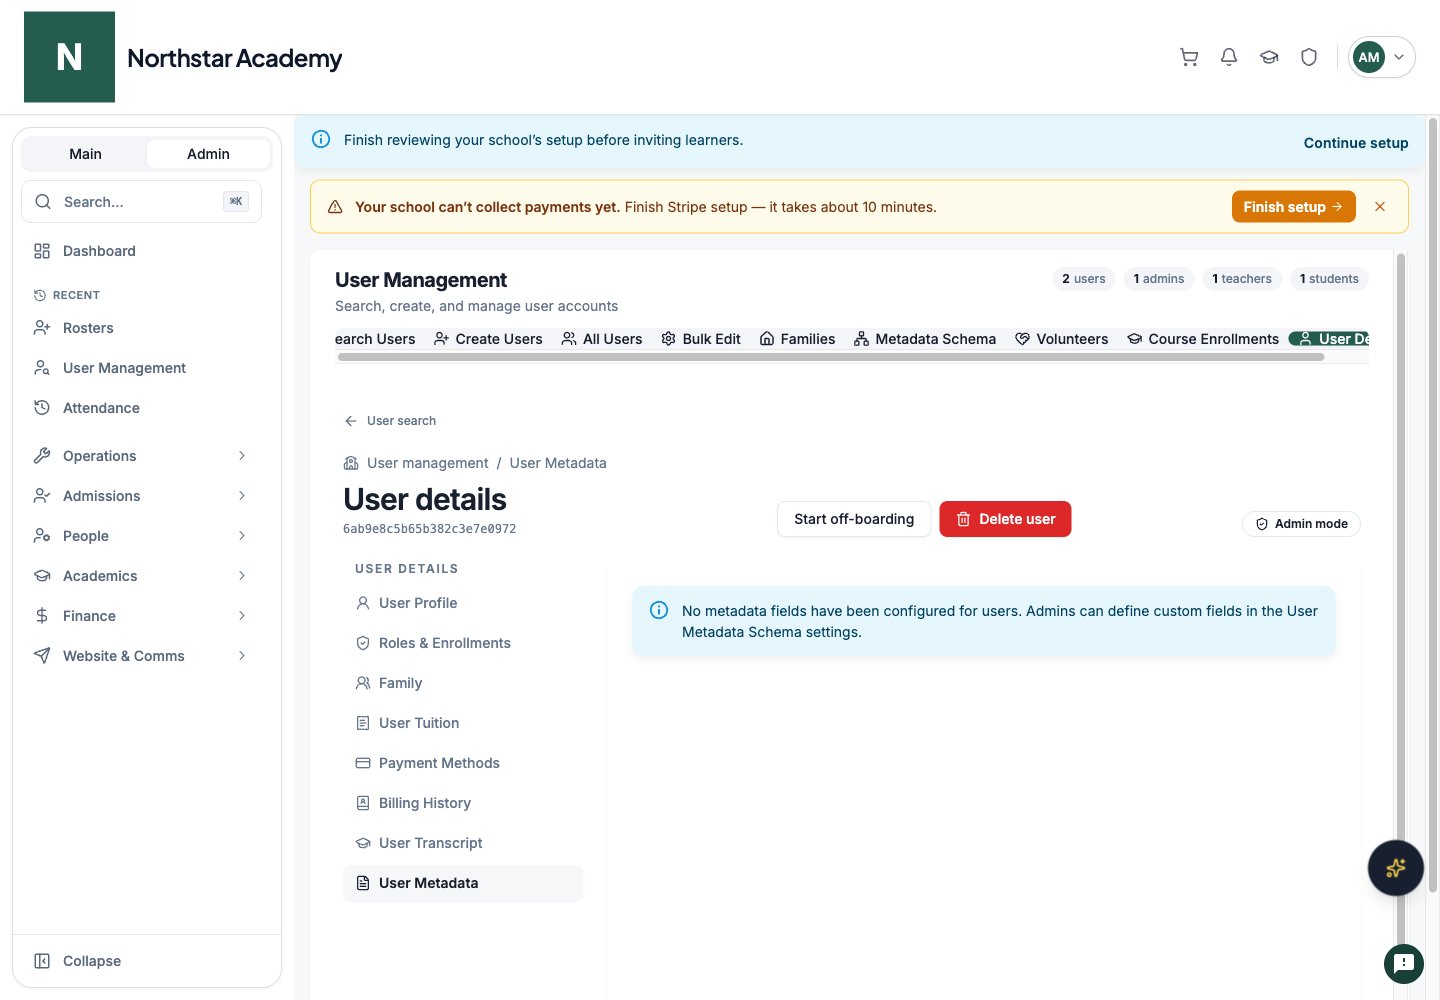Click Finish setup button
The width and height of the screenshot is (1440, 1000).
click(x=1293, y=207)
